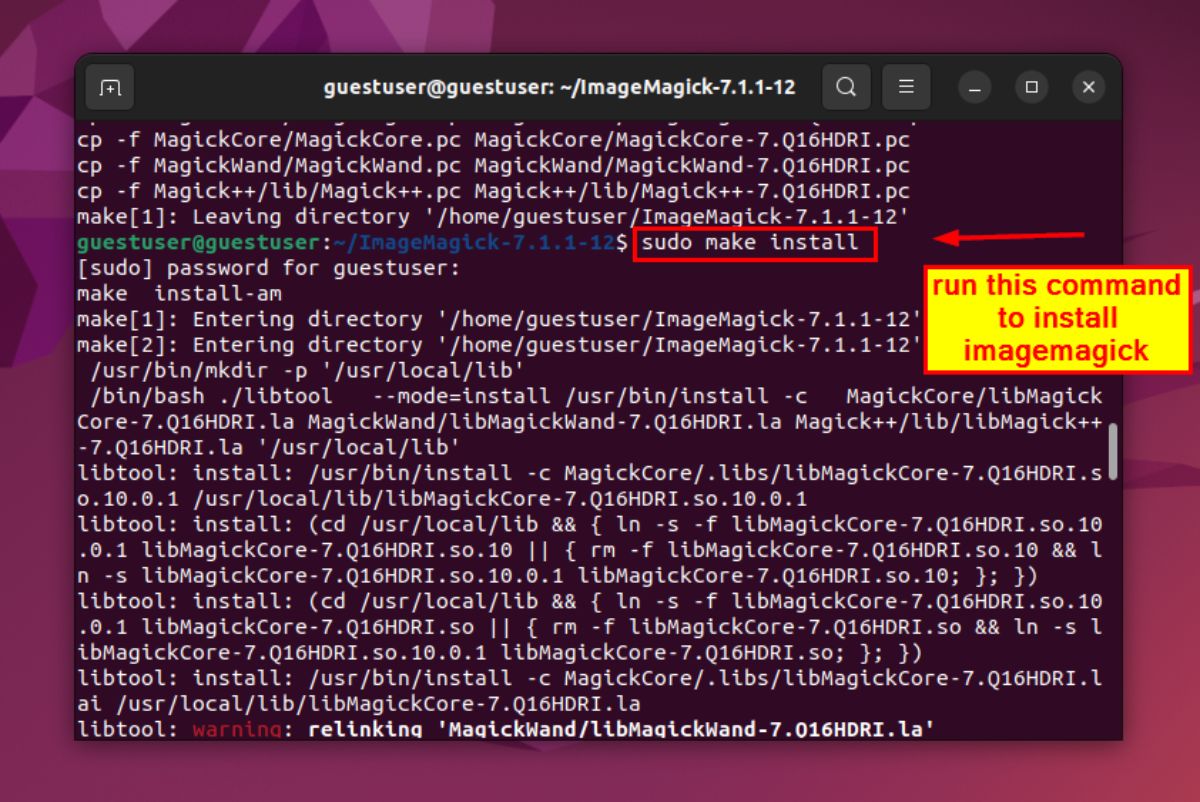The image size is (1200, 802).
Task: Click the 'make[1]: Leaving directory' line
Action: (x=493, y=216)
